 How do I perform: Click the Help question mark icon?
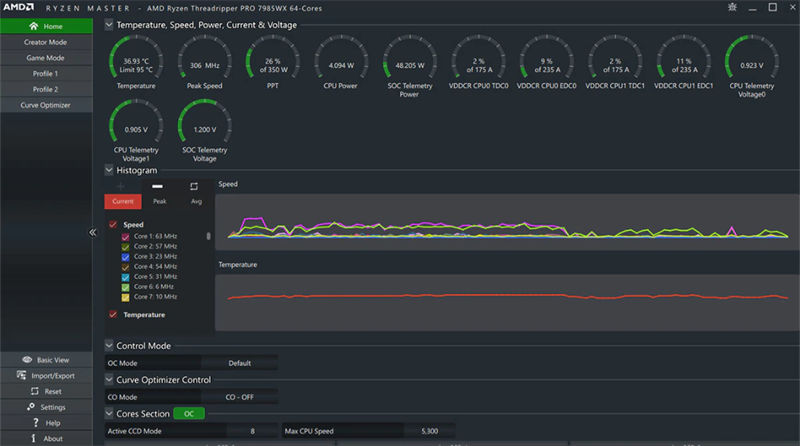click(x=35, y=423)
